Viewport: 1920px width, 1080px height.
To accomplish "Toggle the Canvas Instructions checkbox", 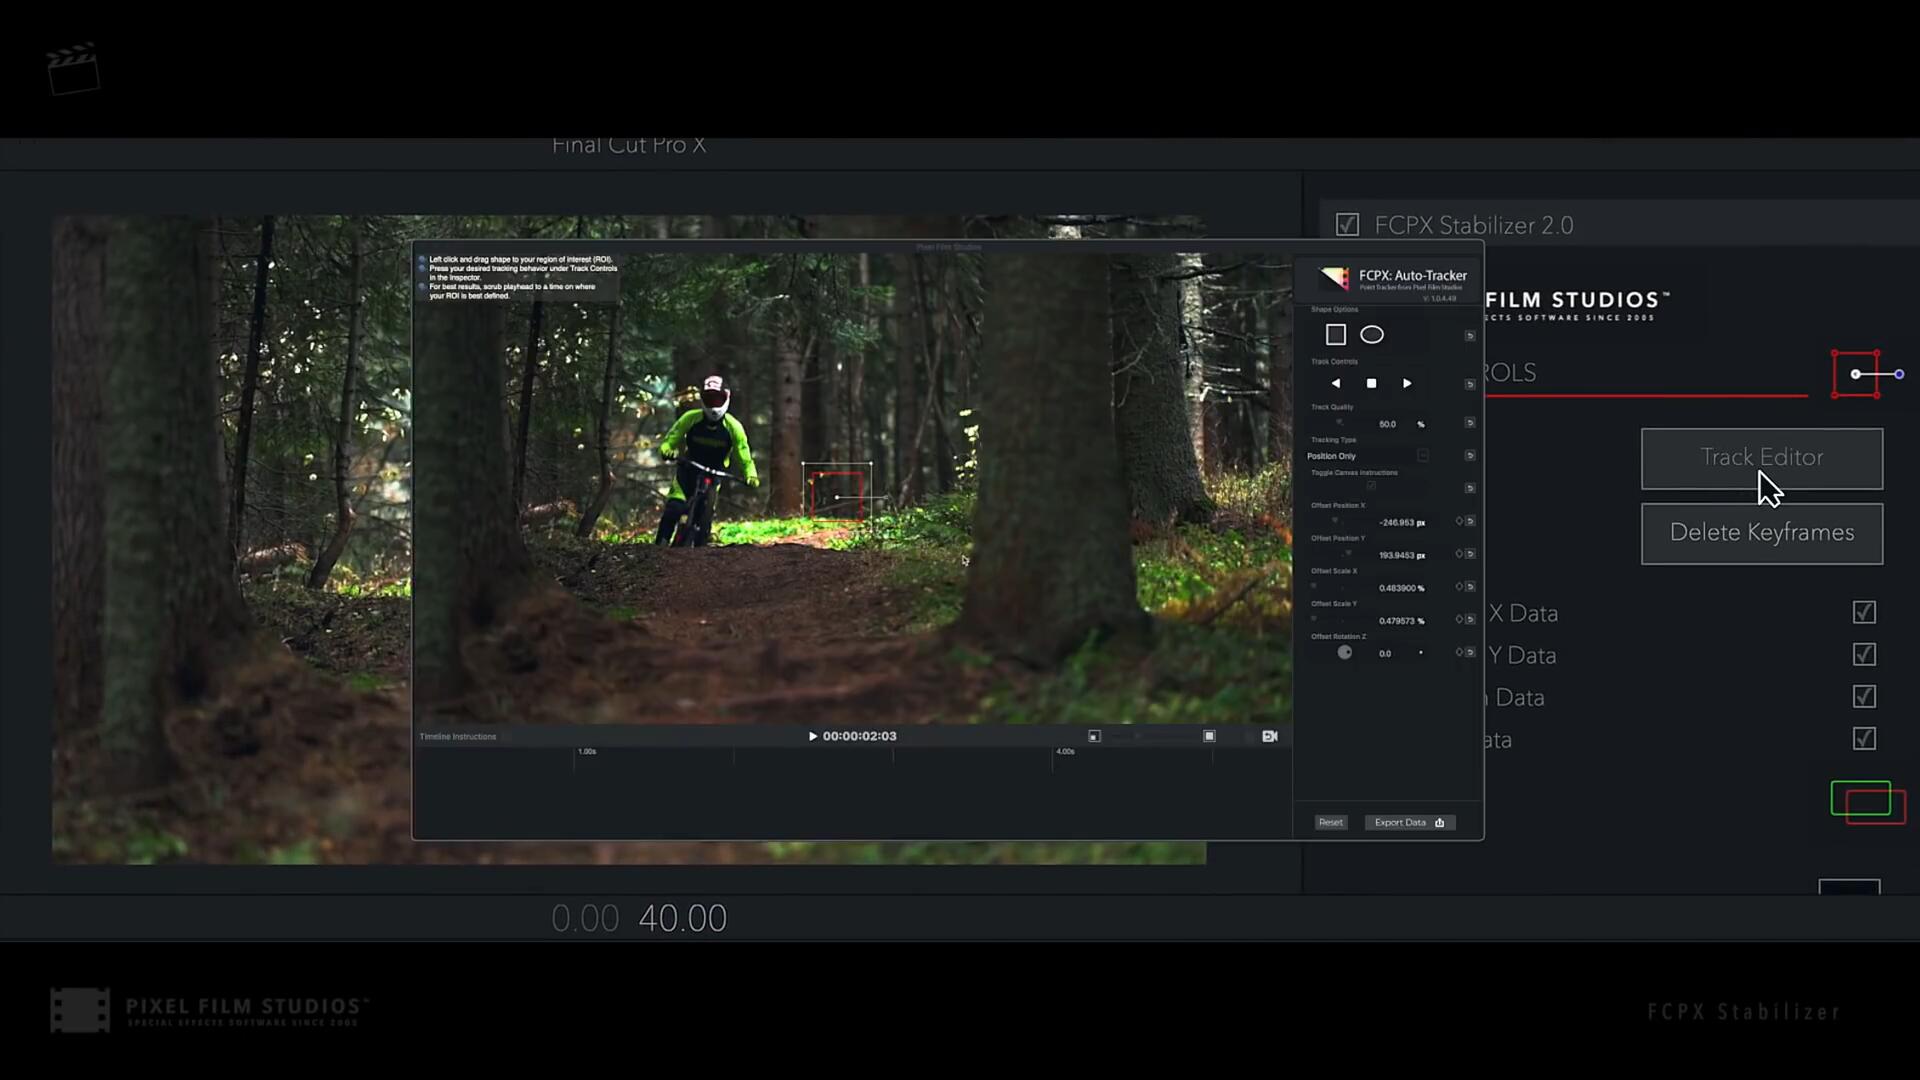I will (1372, 486).
